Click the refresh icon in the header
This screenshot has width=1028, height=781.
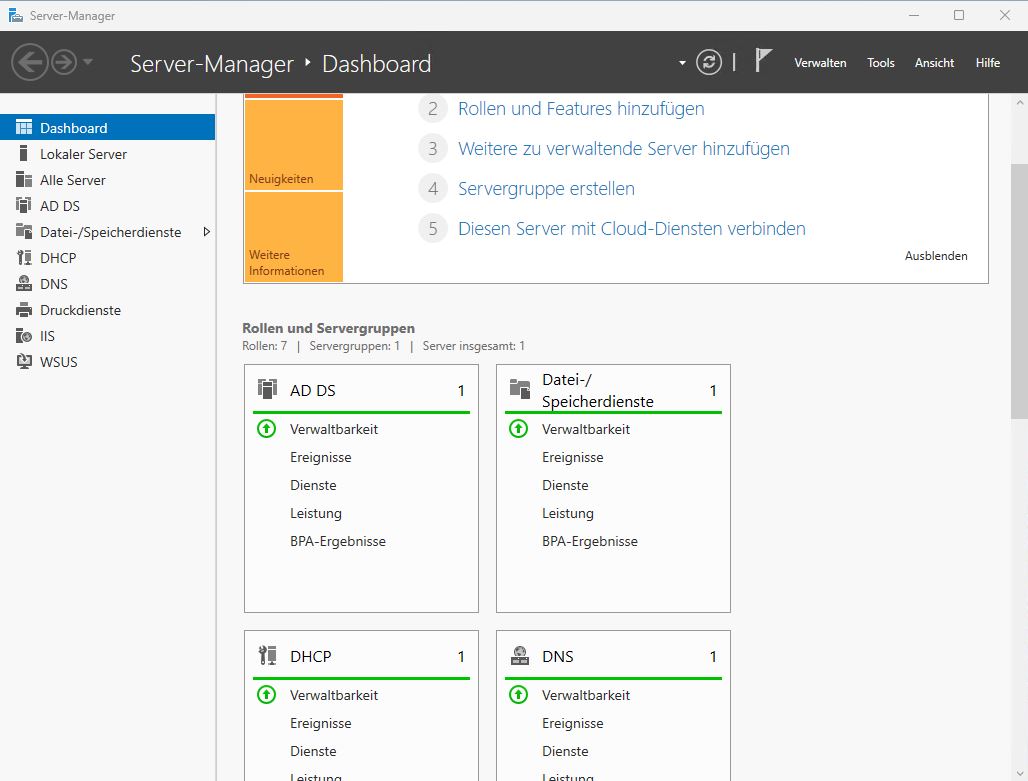[x=709, y=63]
